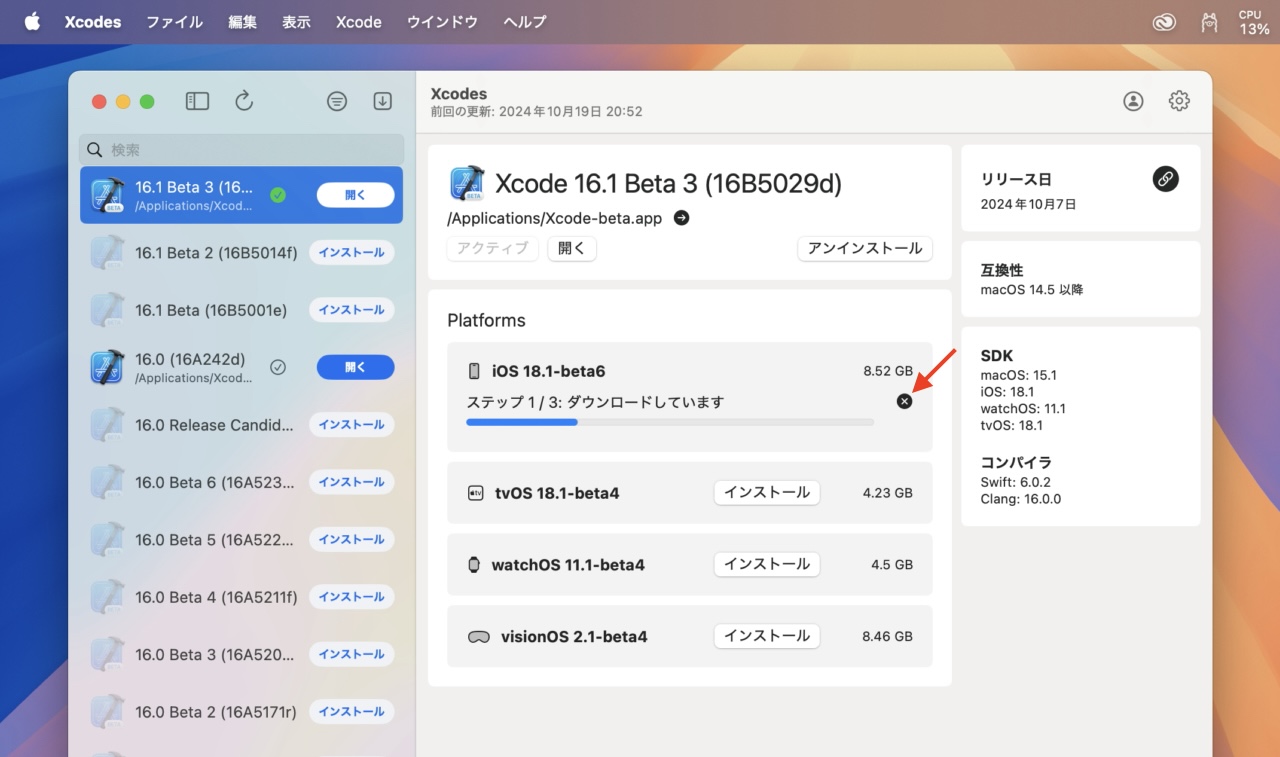Click the 8.52 GB size label
This screenshot has height=757, width=1280.
pyautogui.click(x=888, y=371)
